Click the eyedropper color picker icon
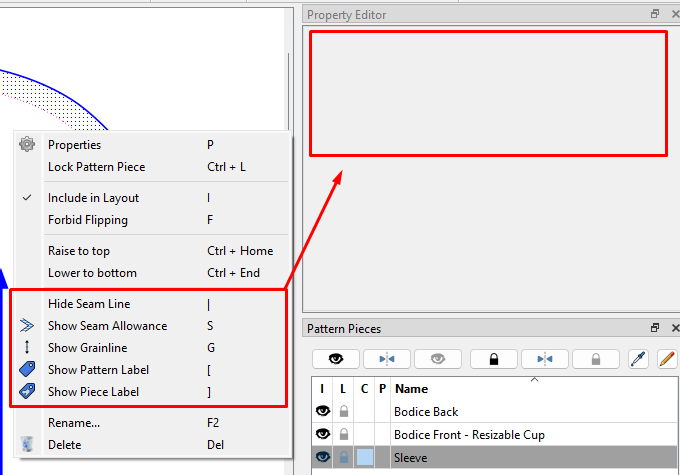This screenshot has height=475, width=680. pos(637,358)
